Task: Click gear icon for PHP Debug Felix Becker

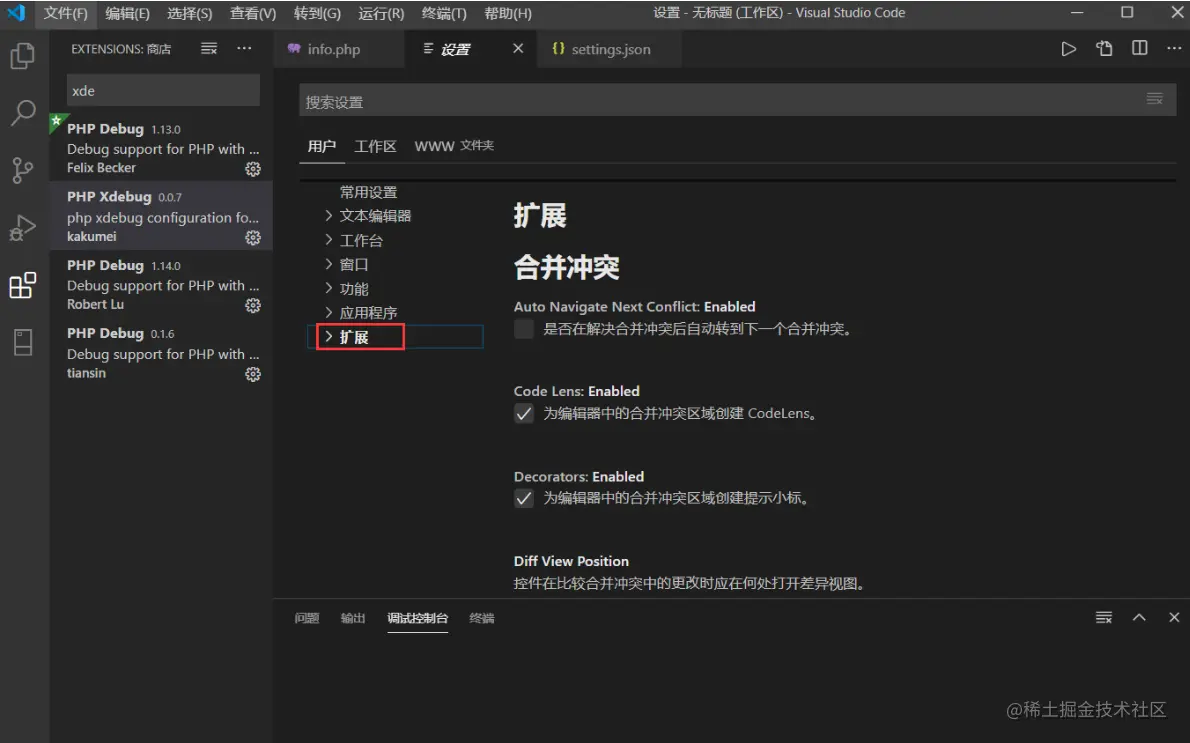Action: (x=253, y=168)
